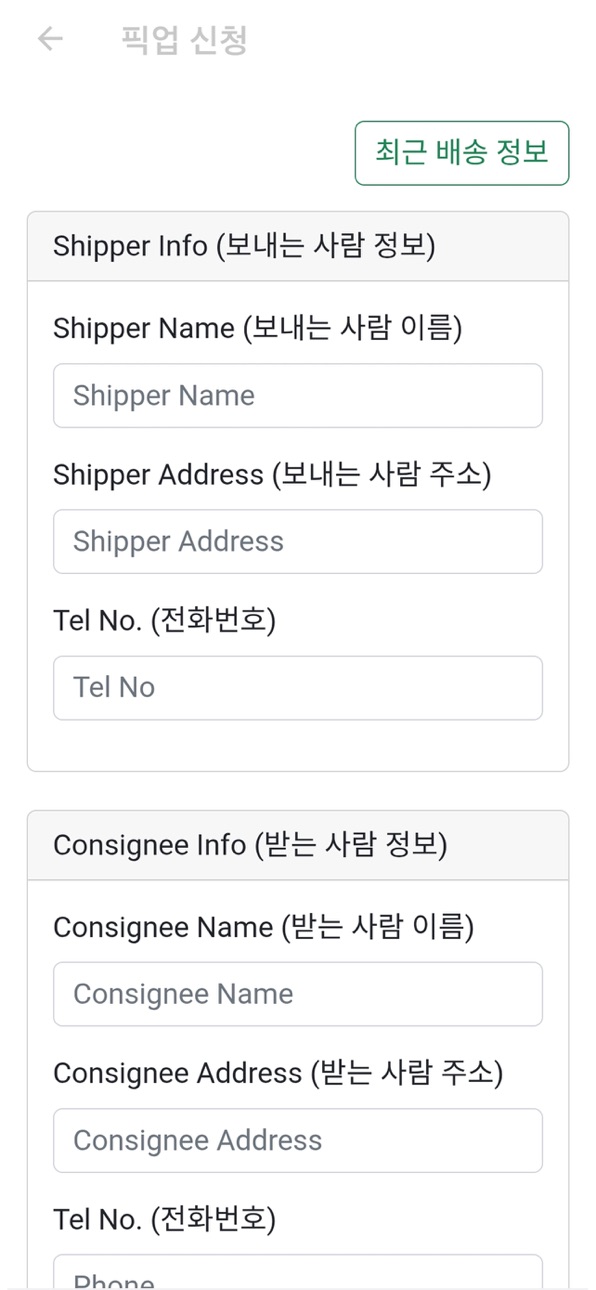The image size is (596, 1290).
Task: Tap the Tel No. label in Consignee section
Action: tap(164, 1219)
